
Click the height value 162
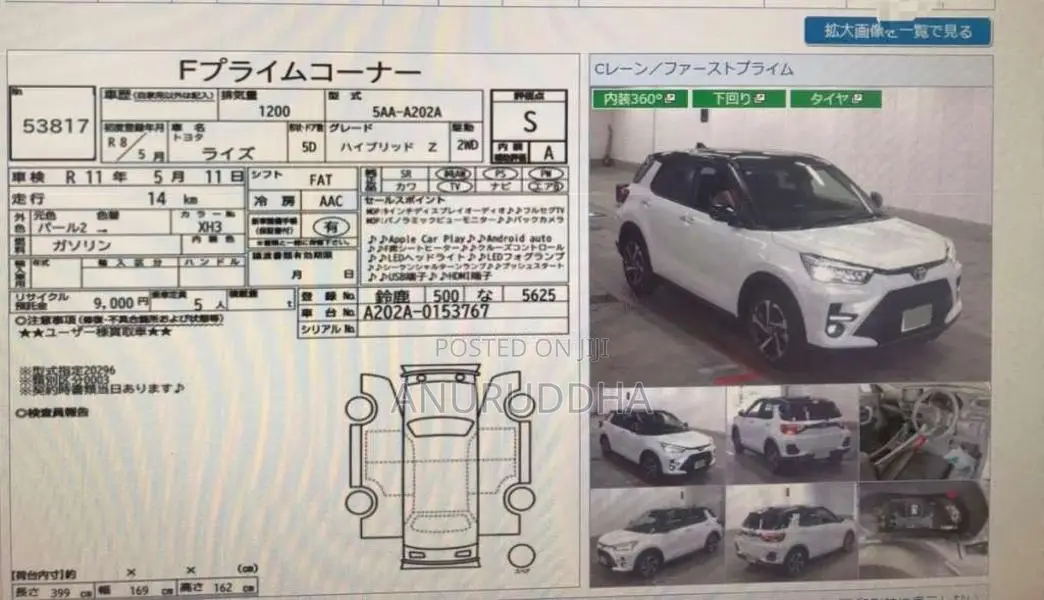click(x=222, y=587)
